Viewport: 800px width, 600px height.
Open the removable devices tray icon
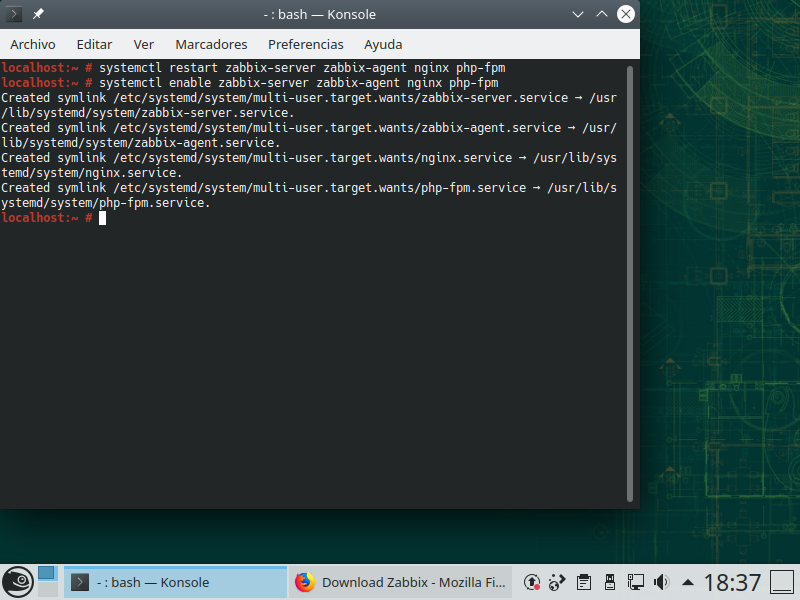pyautogui.click(x=609, y=582)
